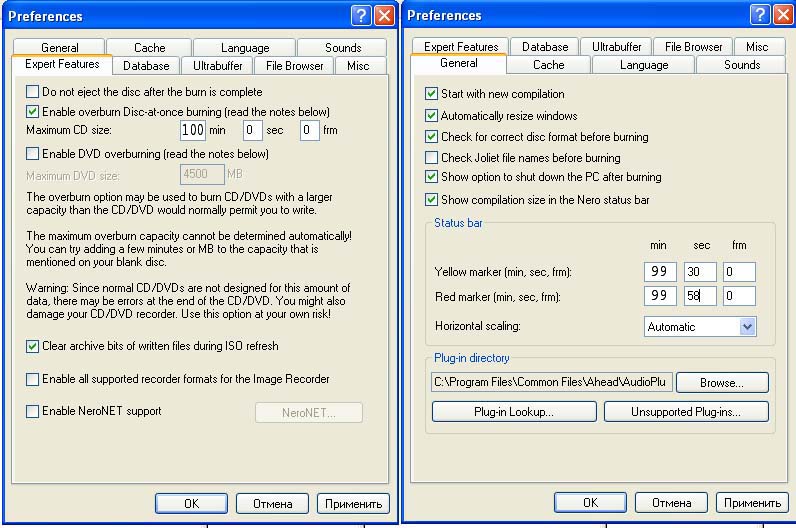
Task: Click the plug-in directory path field
Action: pos(552,382)
